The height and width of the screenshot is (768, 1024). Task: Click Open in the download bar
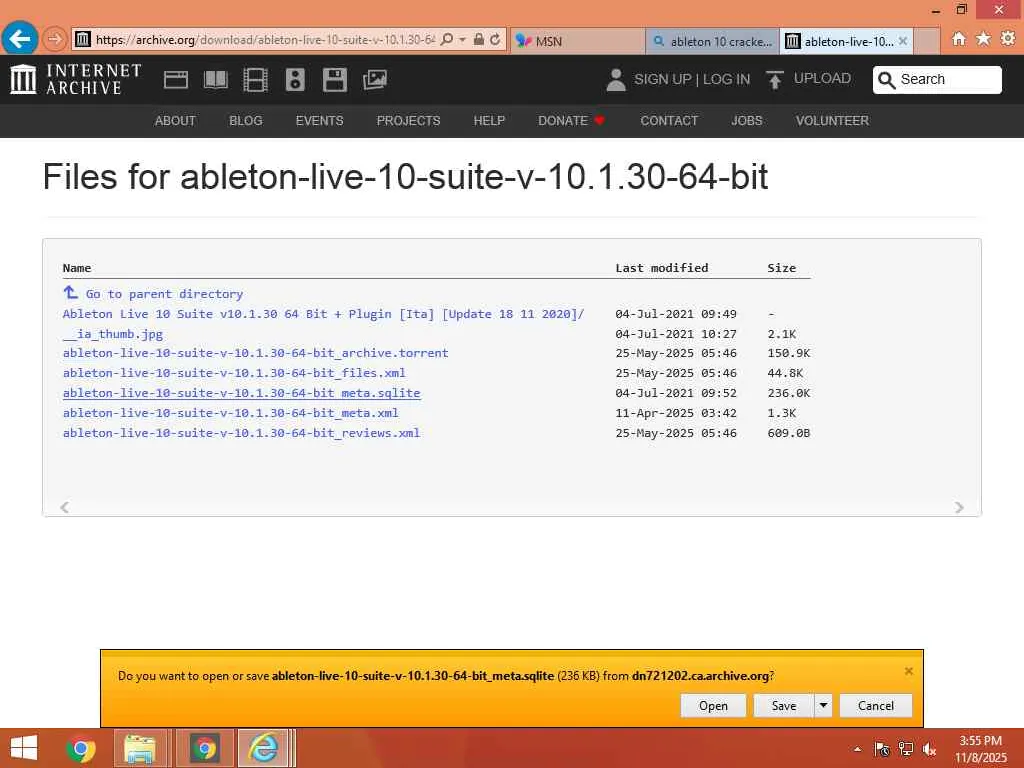[713, 705]
